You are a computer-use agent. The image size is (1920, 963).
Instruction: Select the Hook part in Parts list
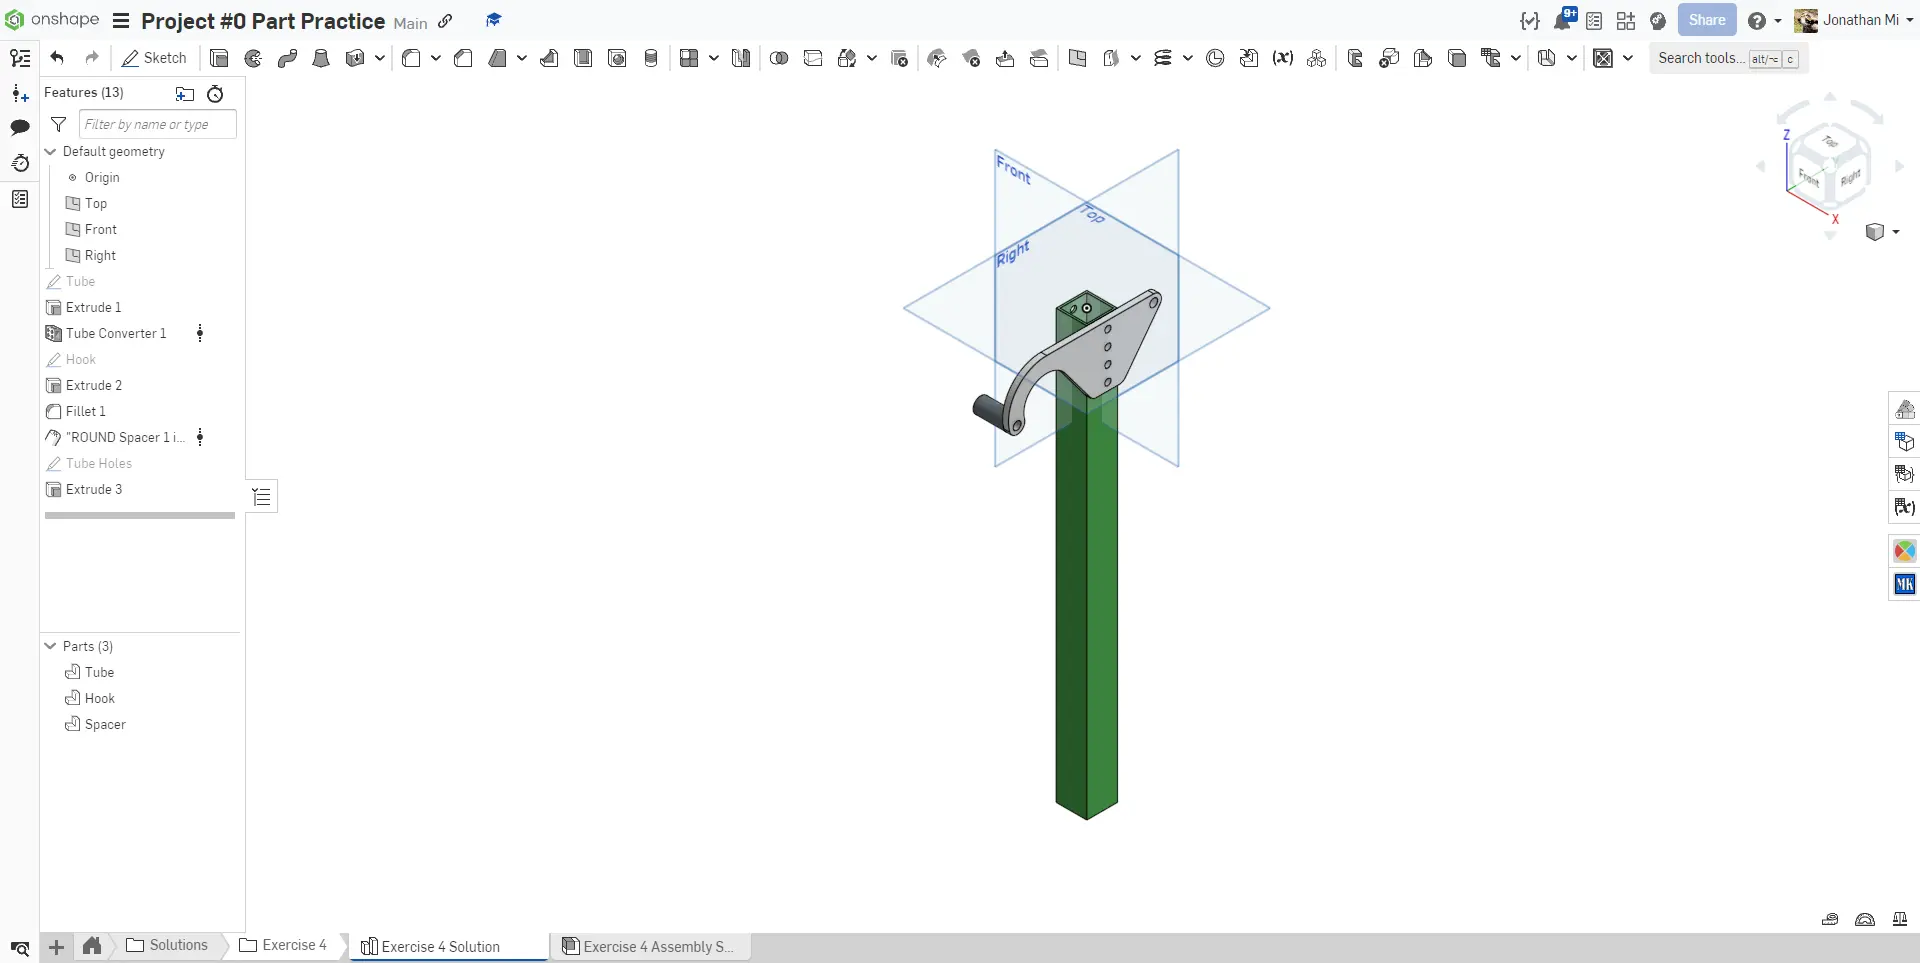coord(100,698)
